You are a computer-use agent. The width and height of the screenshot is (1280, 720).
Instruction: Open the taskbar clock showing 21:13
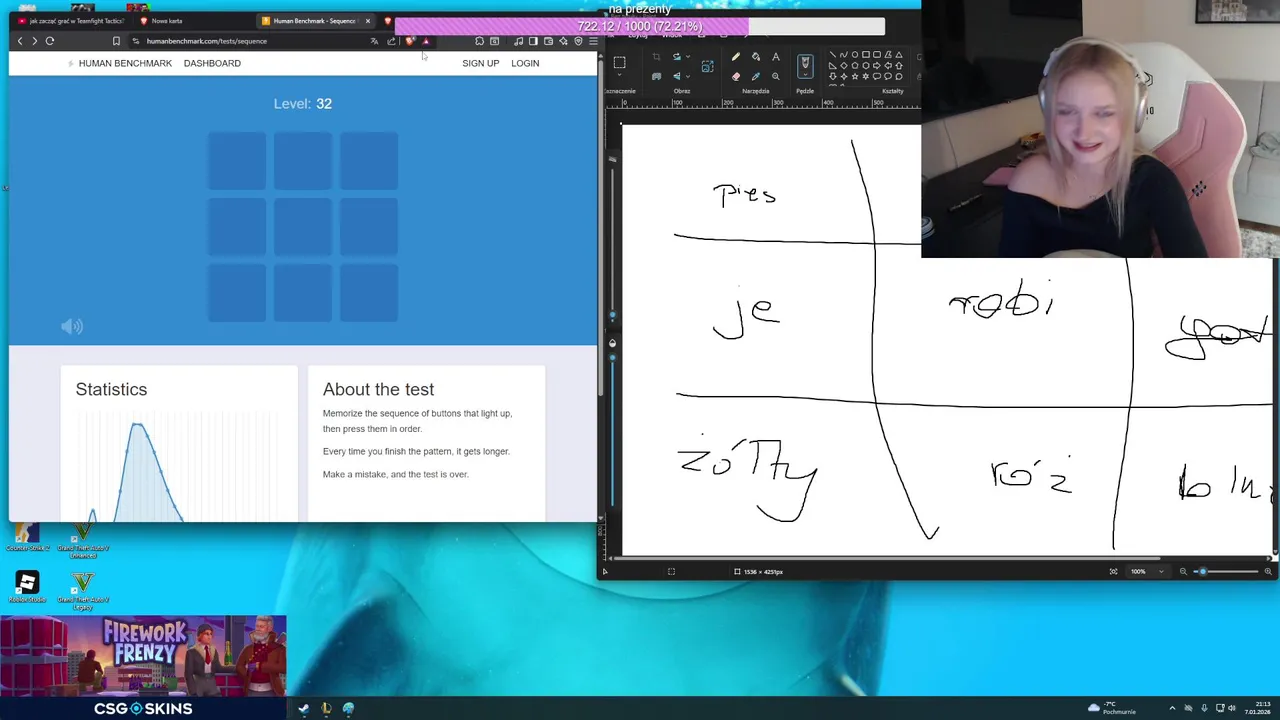tap(1257, 708)
